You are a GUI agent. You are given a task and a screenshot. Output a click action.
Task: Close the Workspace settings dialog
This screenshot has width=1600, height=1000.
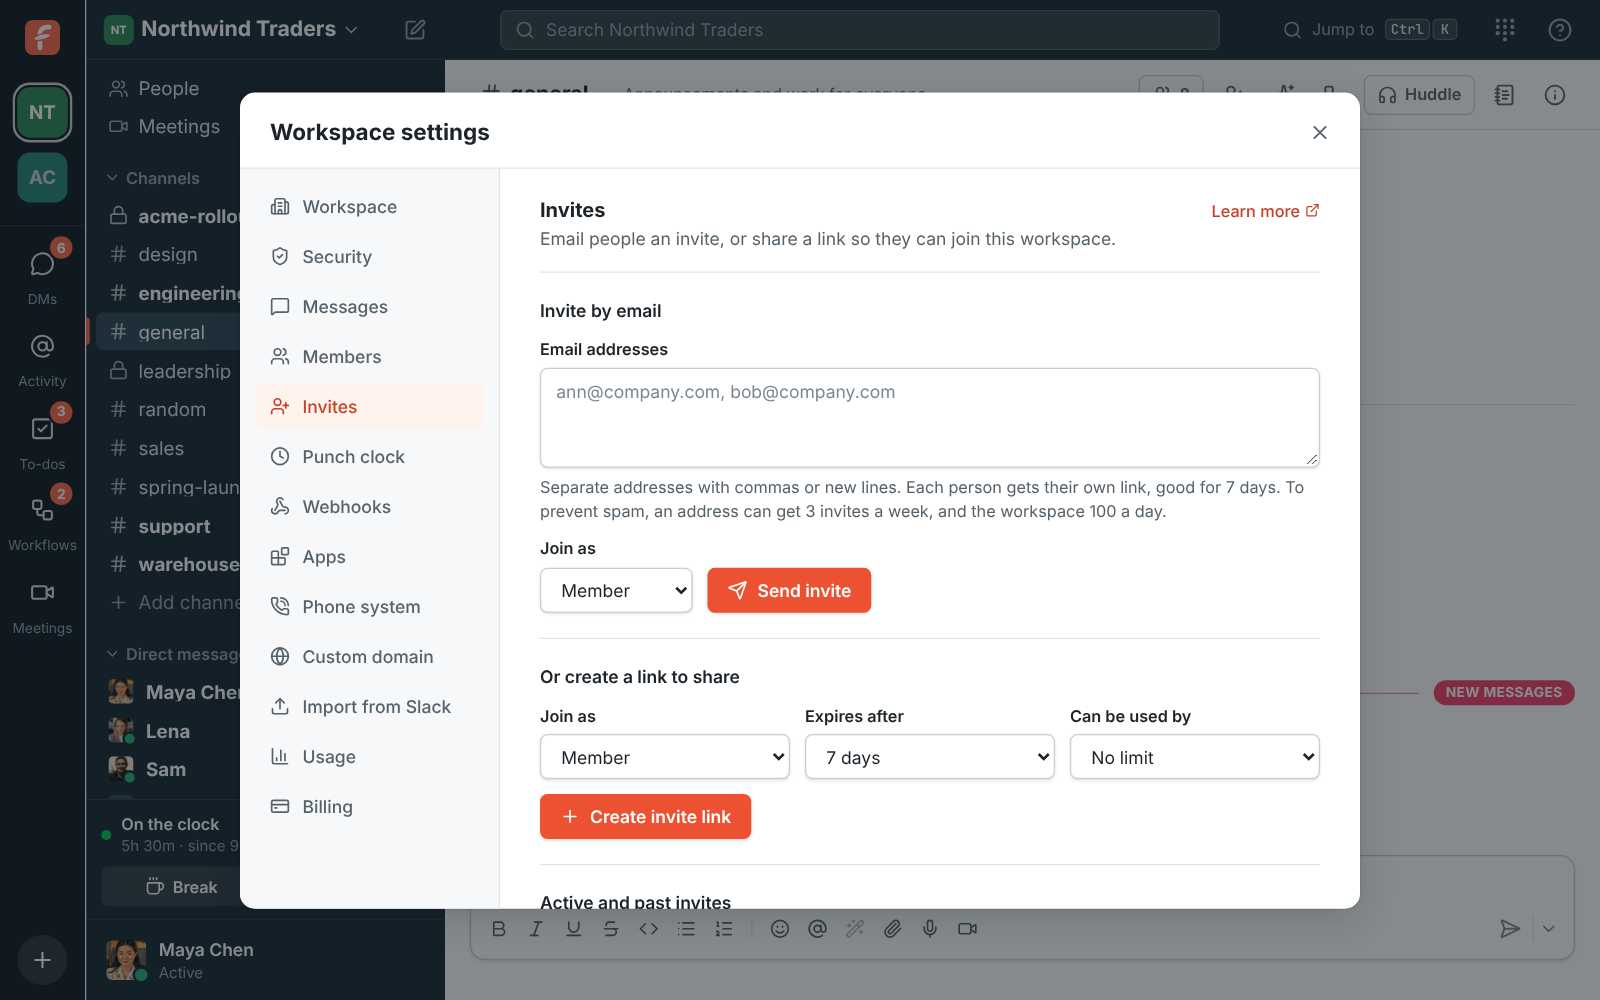pos(1320,133)
